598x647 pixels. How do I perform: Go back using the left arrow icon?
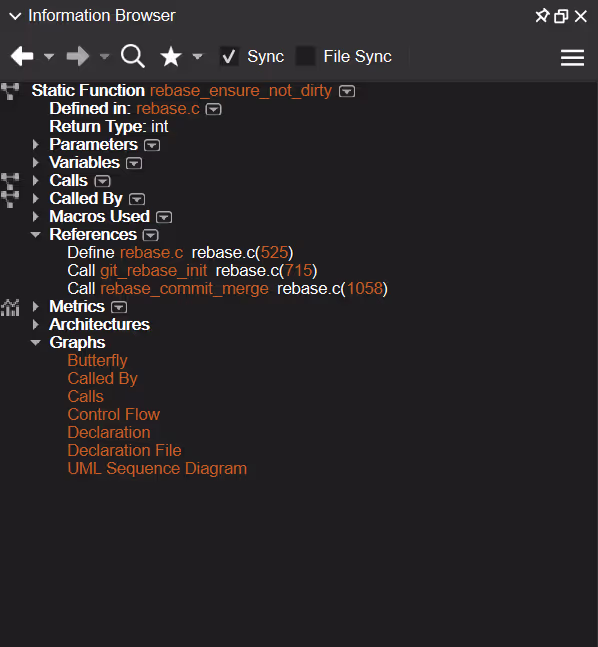pos(22,56)
